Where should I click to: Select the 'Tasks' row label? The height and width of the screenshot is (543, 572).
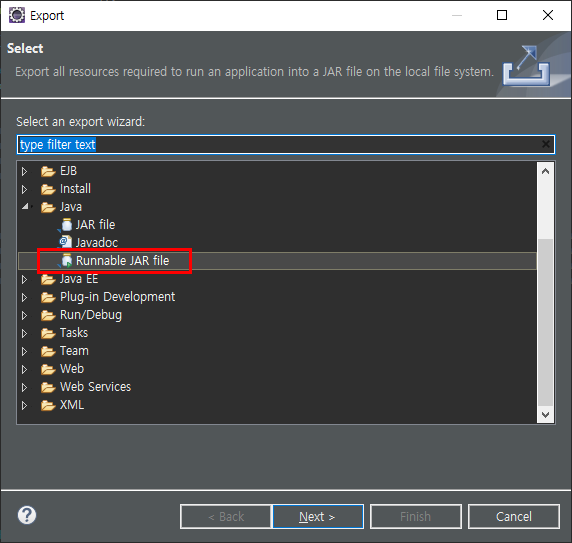click(74, 333)
